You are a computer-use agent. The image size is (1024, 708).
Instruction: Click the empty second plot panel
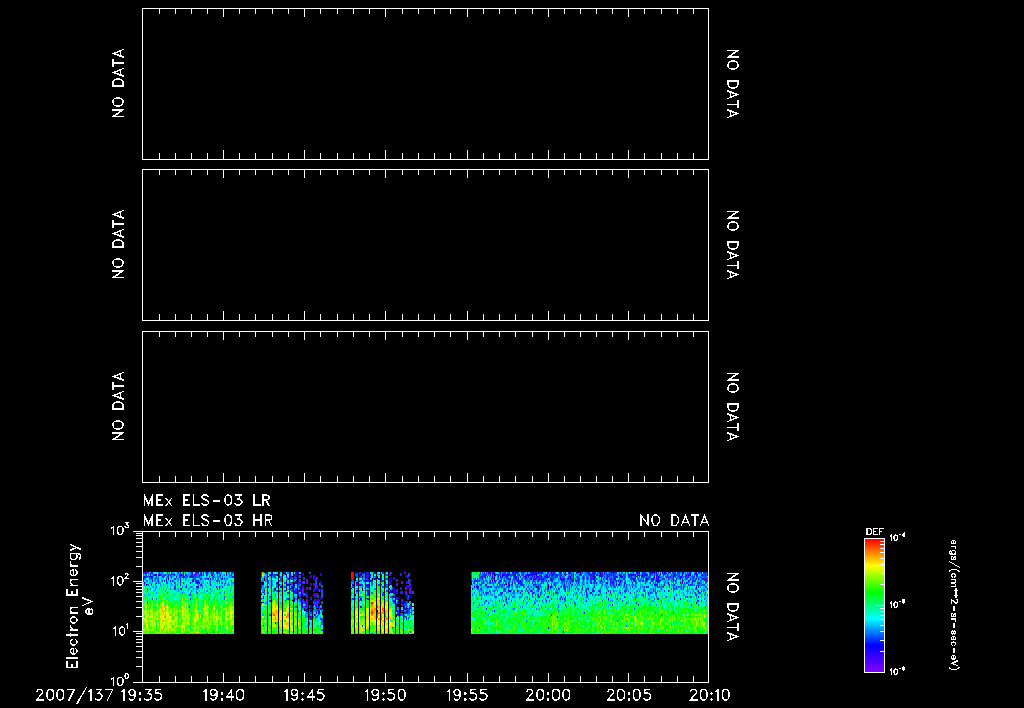click(425, 245)
